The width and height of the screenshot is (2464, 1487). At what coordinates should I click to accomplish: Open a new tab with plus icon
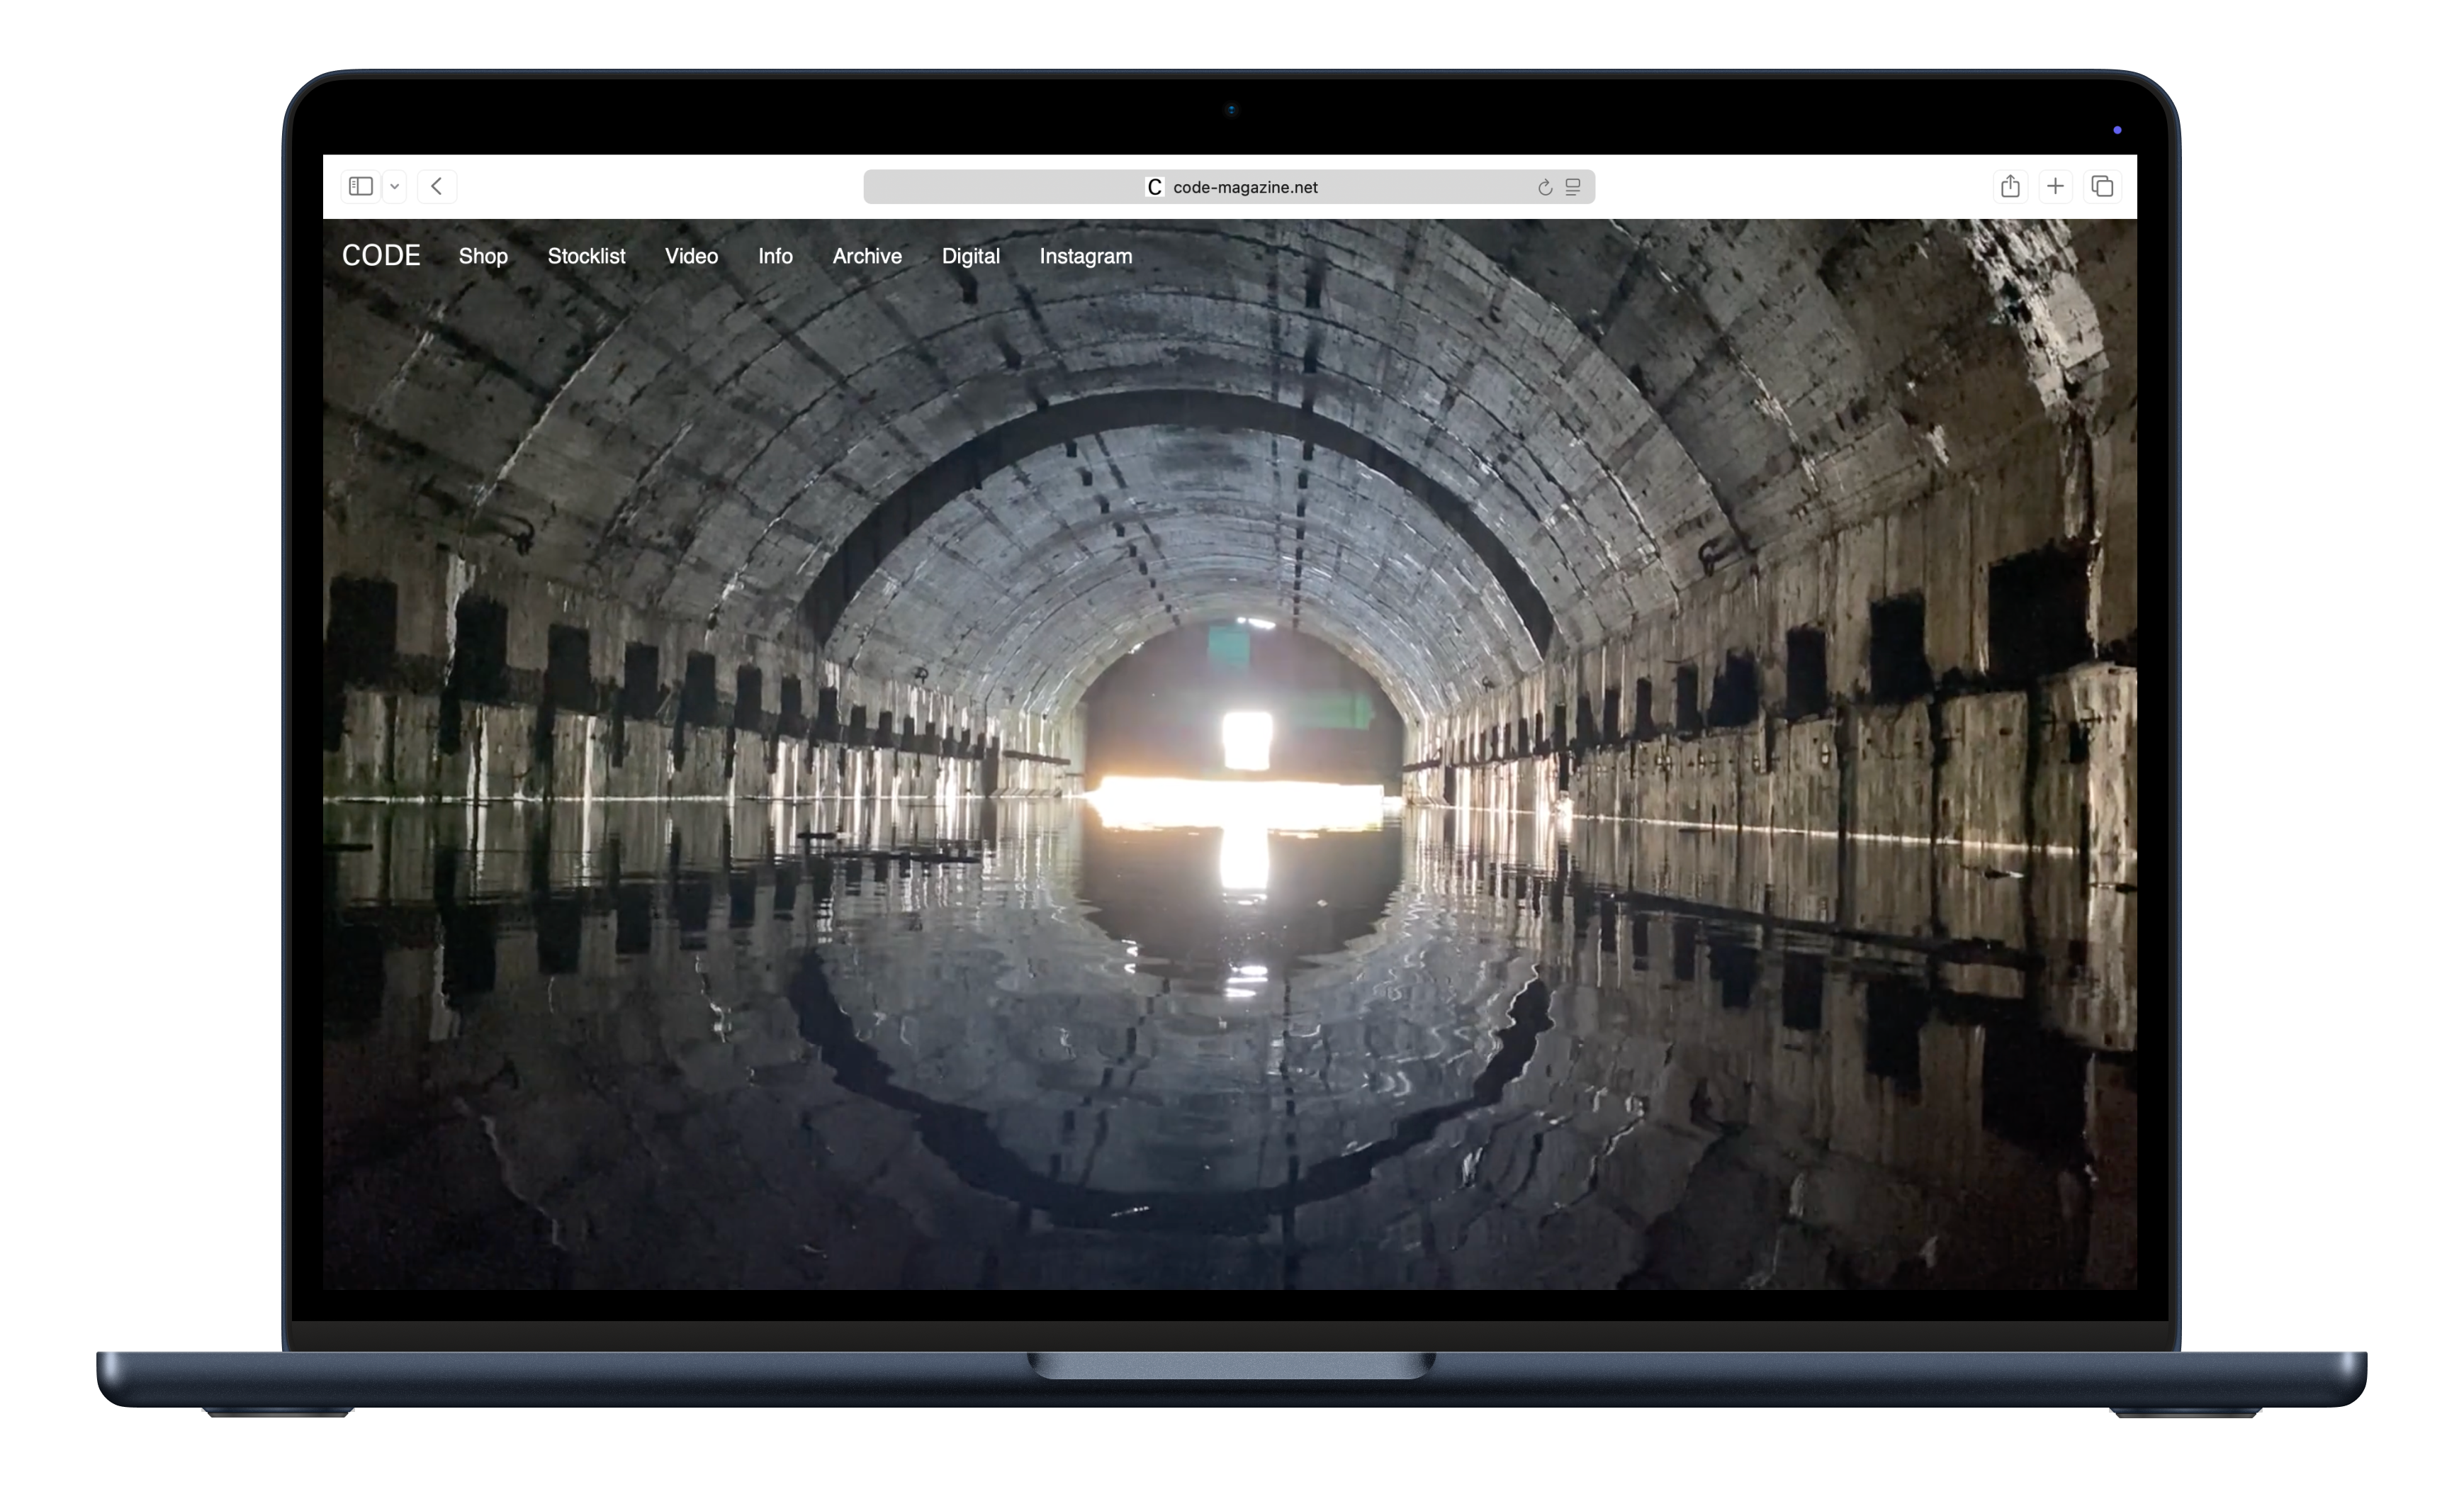(x=2055, y=186)
